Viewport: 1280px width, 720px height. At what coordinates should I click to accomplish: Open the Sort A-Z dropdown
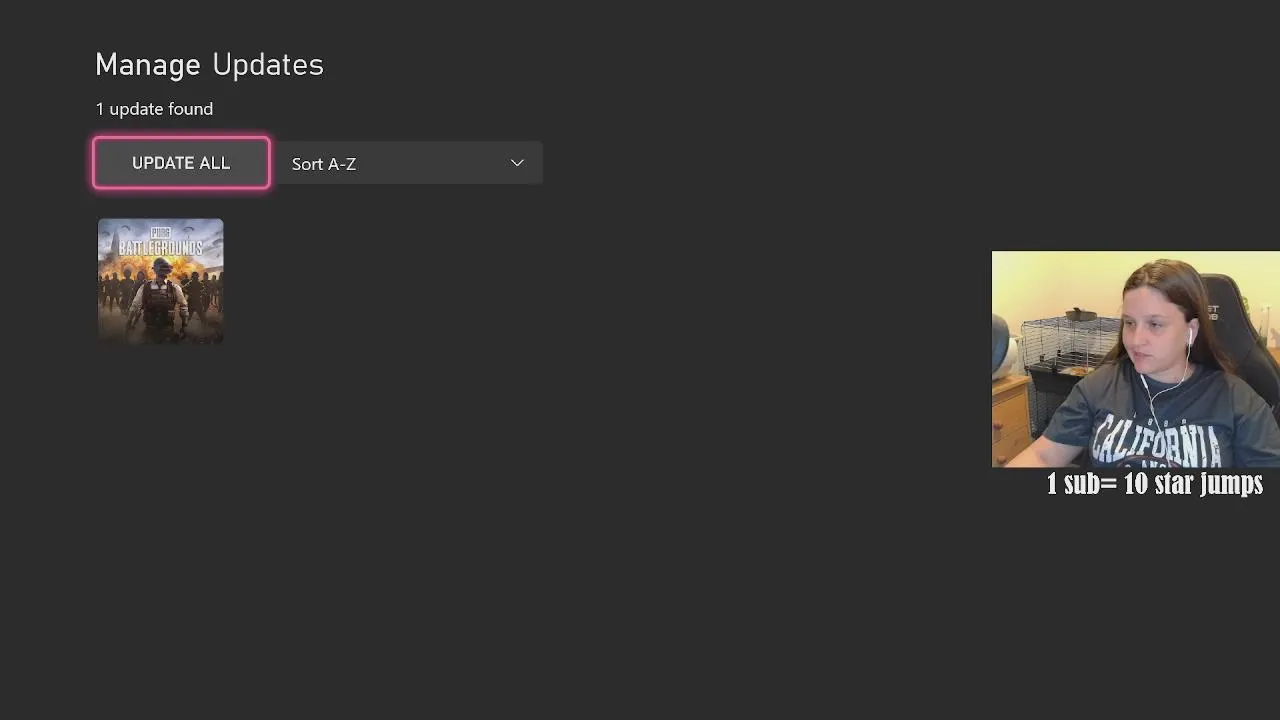409,163
